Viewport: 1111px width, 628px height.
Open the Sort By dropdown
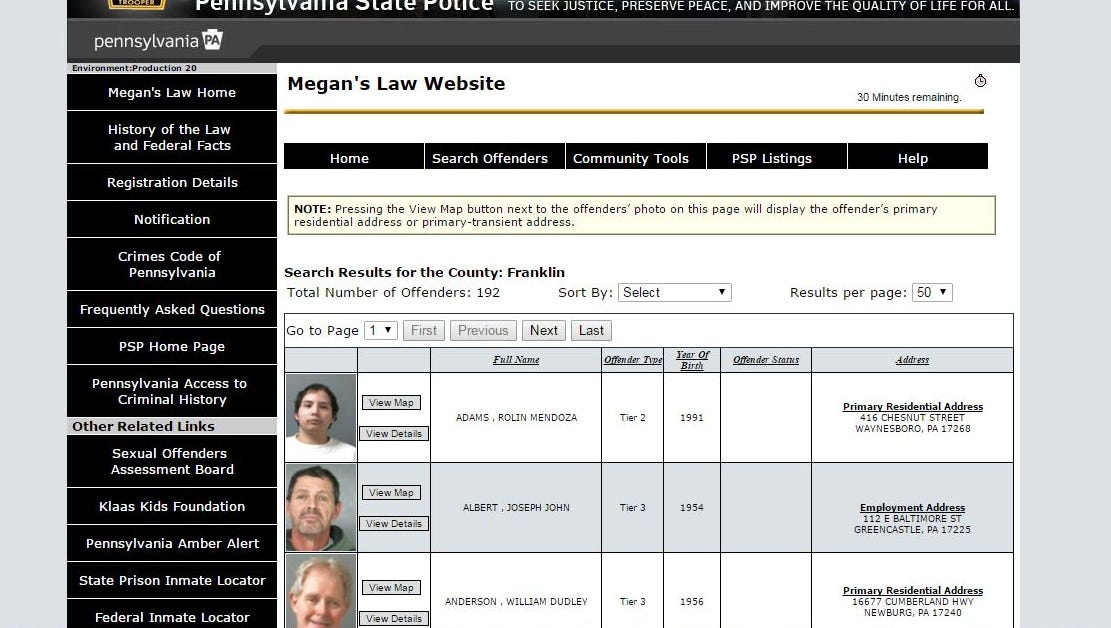click(674, 293)
